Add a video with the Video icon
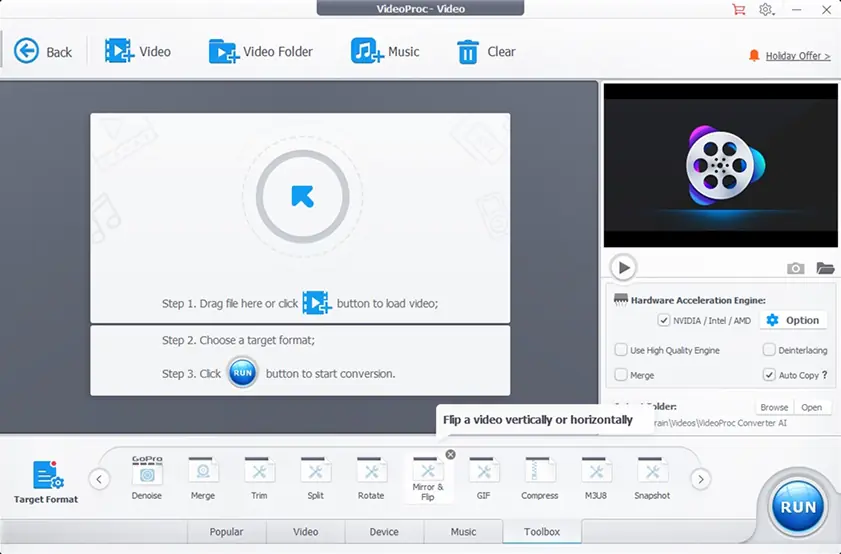The height and width of the screenshot is (554, 841). pyautogui.click(x=119, y=51)
